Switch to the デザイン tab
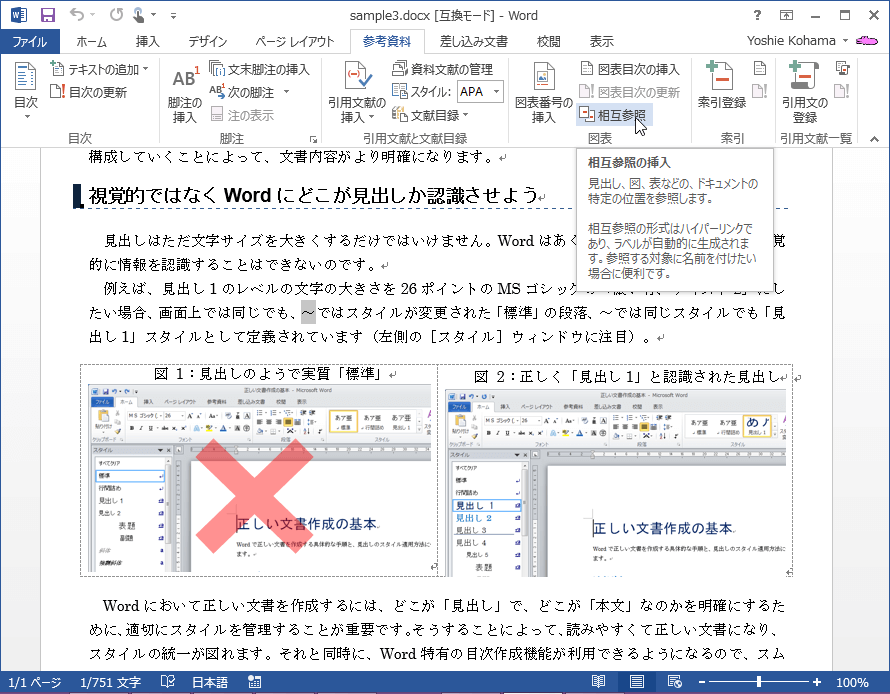The width and height of the screenshot is (890, 694). pos(208,41)
